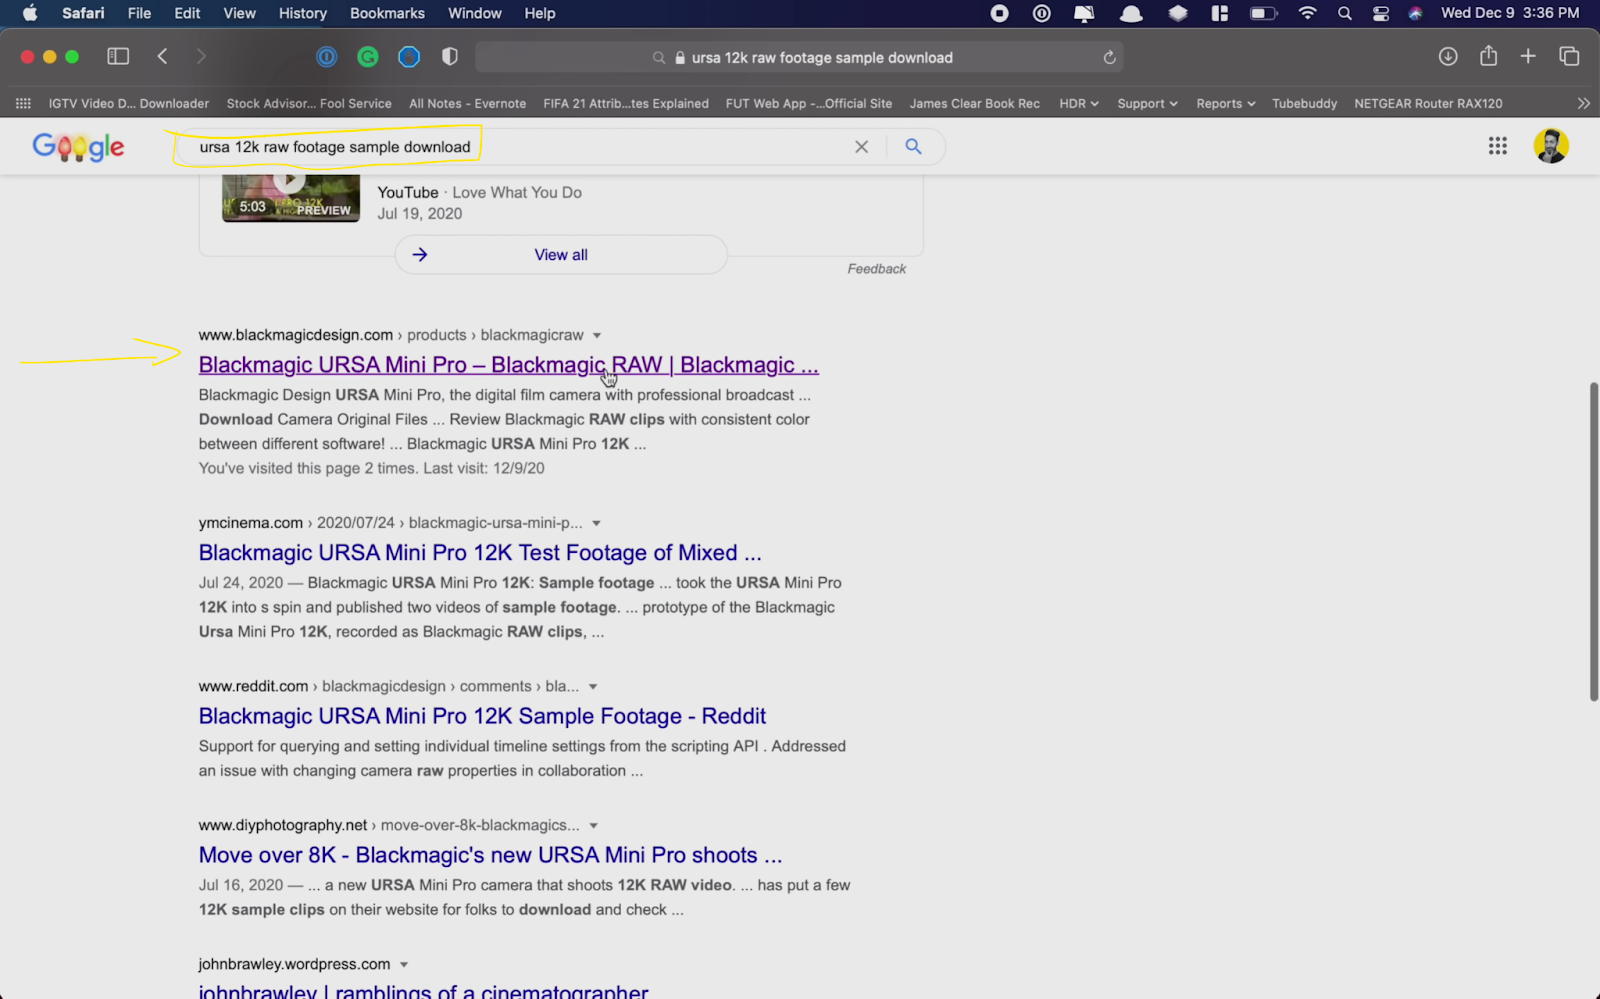This screenshot has height=999, width=1600.
Task: Toggle Safari sidebar icon
Action: [x=118, y=57]
